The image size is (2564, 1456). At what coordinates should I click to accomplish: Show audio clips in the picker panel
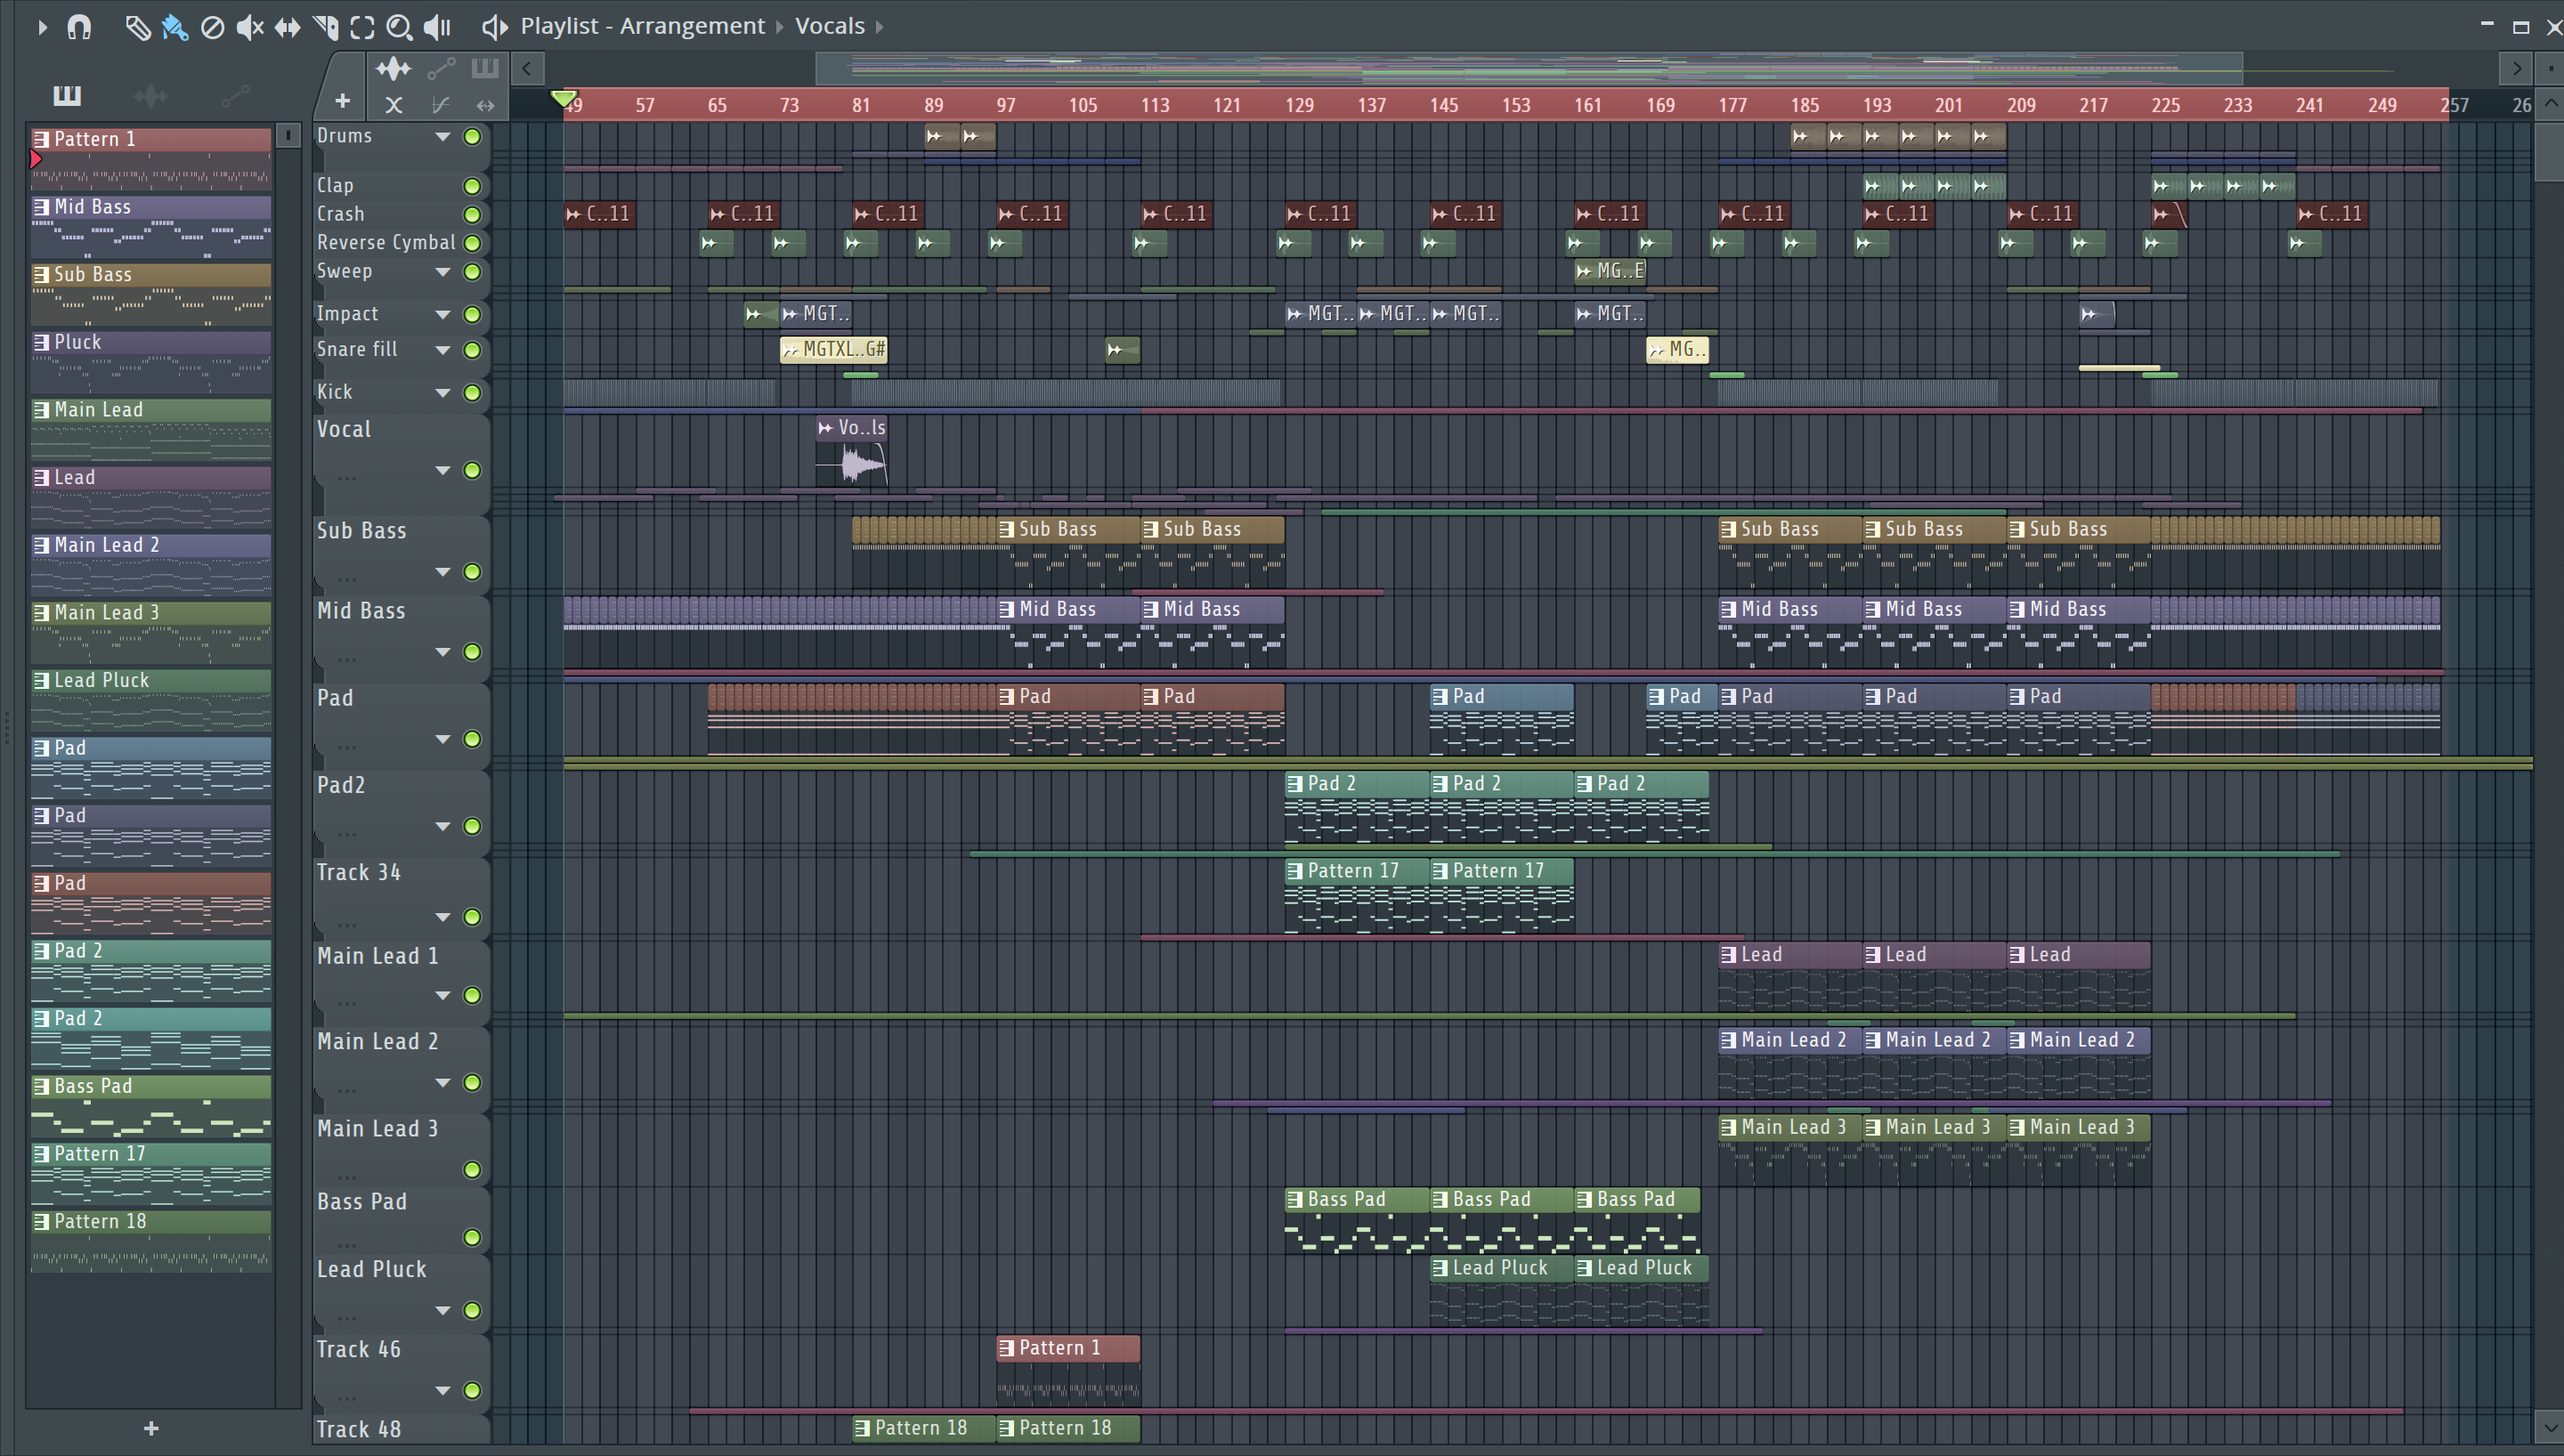(x=151, y=95)
